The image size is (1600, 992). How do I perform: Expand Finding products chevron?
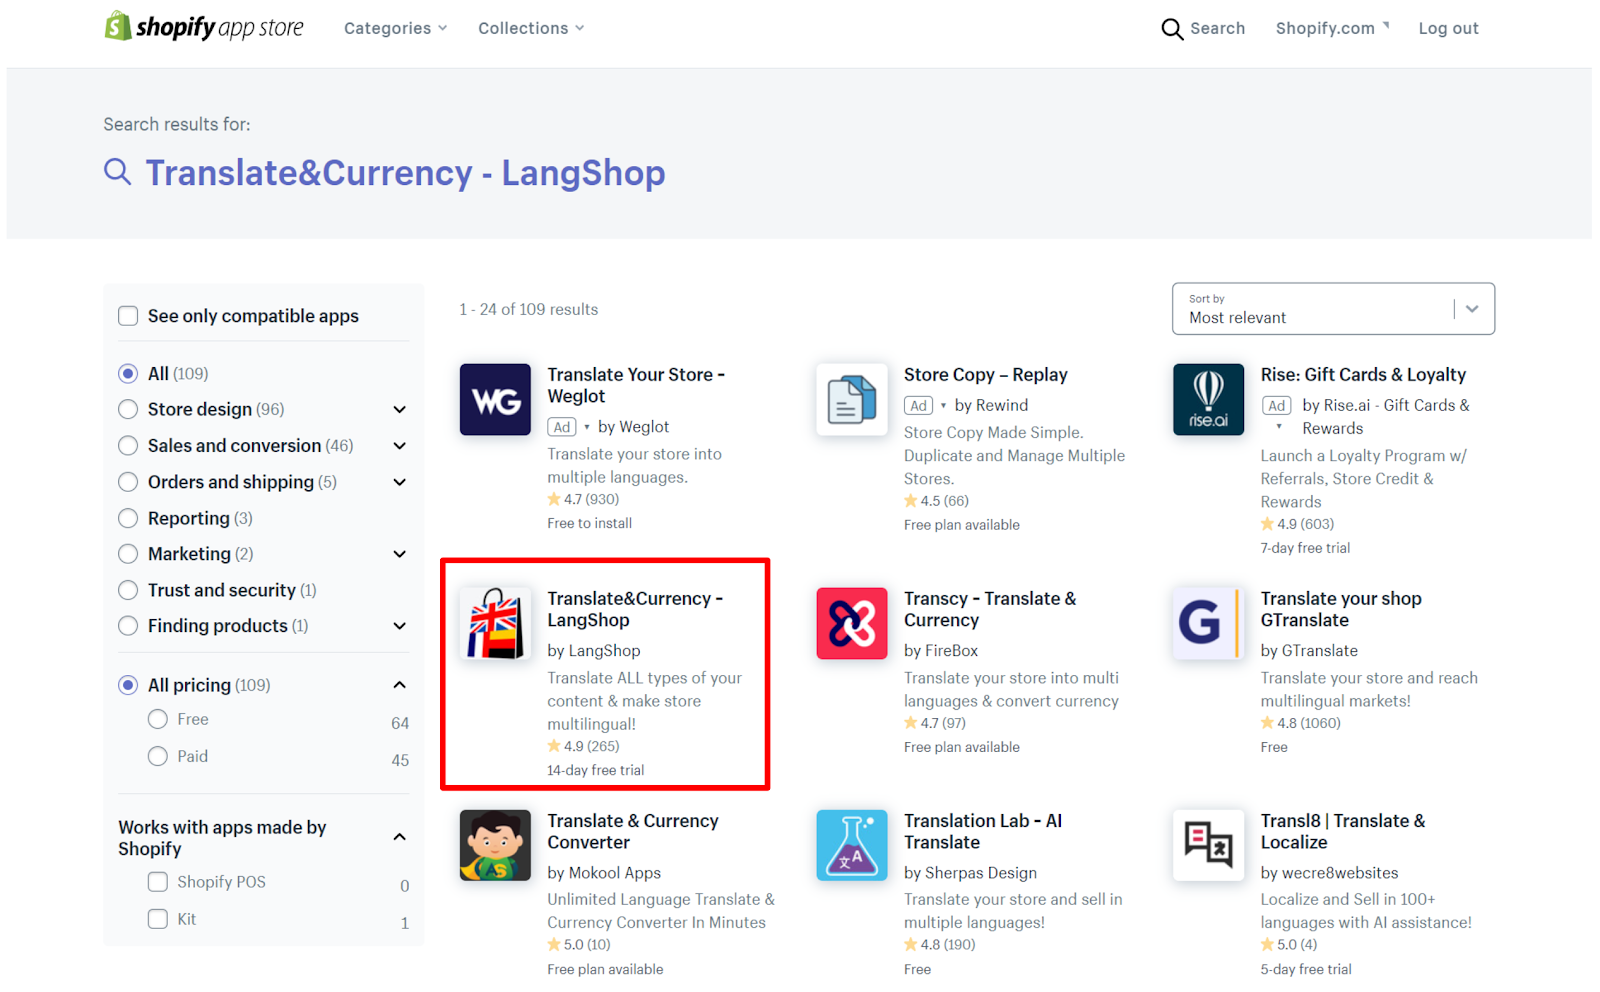point(400,626)
